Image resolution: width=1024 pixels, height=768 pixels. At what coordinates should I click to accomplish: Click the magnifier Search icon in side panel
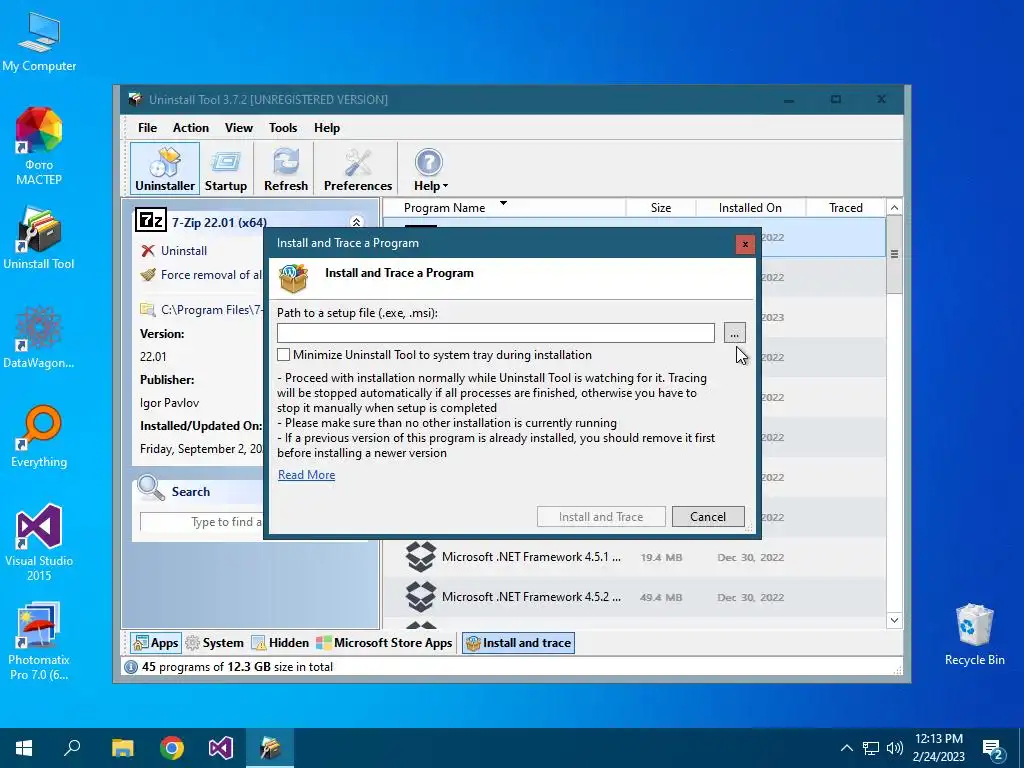[151, 488]
